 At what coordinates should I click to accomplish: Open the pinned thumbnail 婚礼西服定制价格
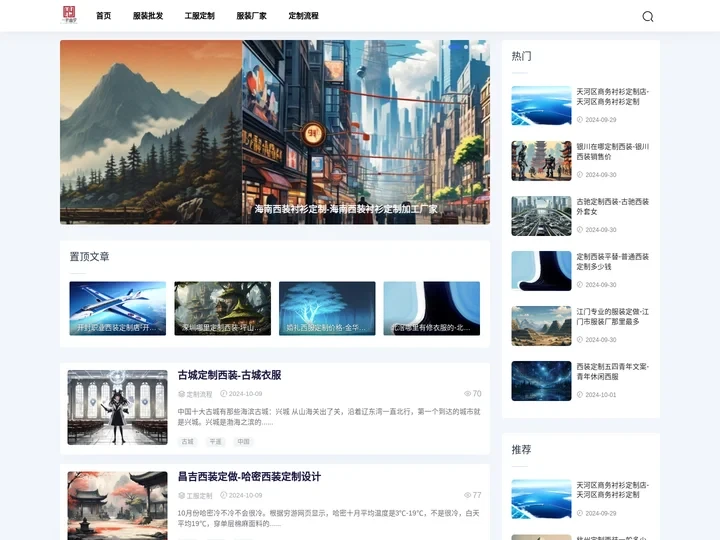pyautogui.click(x=327, y=308)
